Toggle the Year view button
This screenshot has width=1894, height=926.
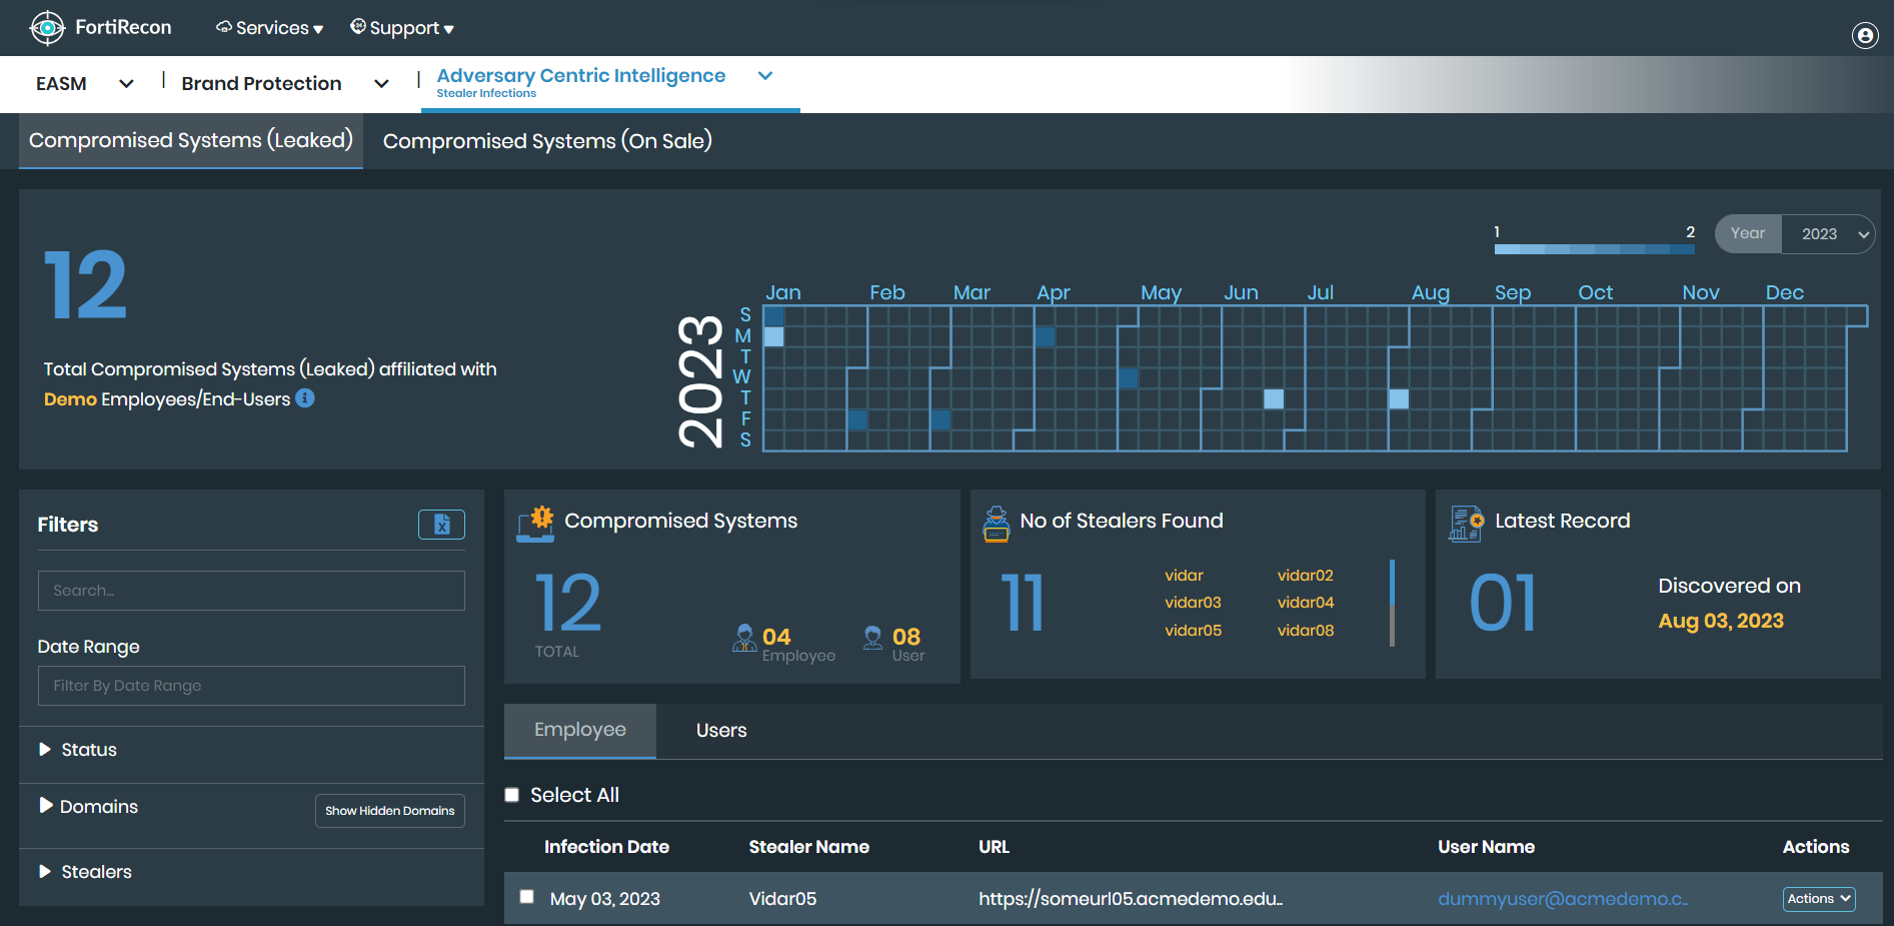[1747, 233]
